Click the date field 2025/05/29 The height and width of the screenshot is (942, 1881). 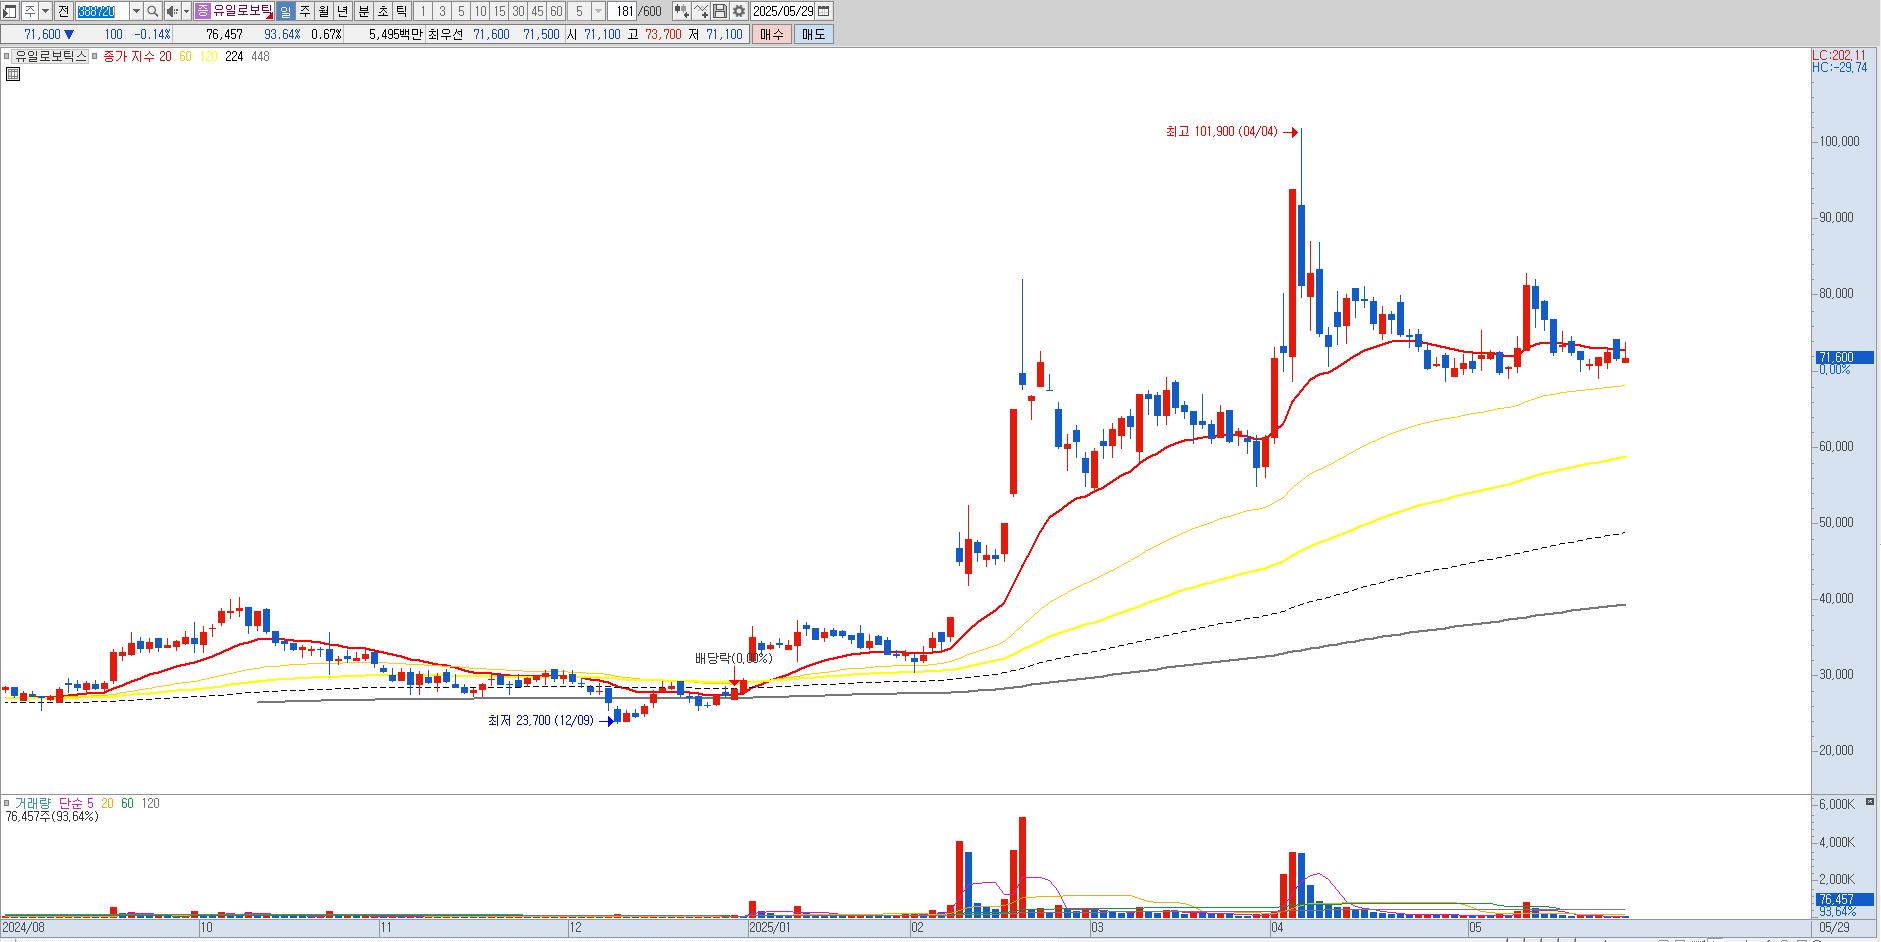(783, 11)
